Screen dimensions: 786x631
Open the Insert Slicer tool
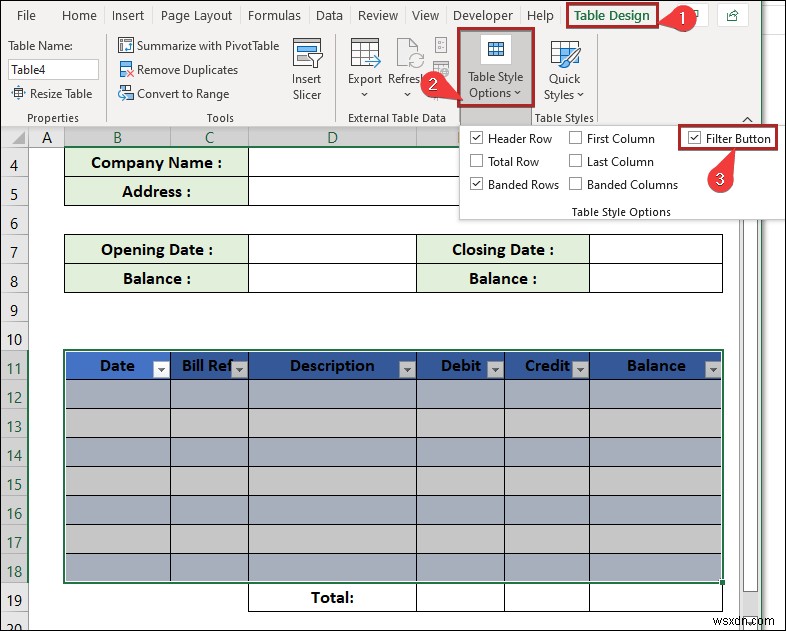pos(307,70)
